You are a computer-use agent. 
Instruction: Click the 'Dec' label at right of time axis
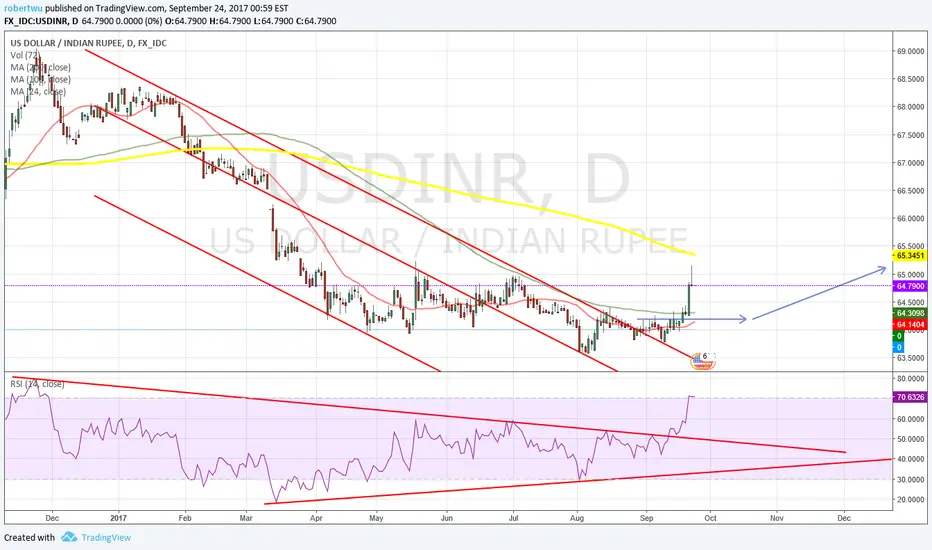point(843,518)
